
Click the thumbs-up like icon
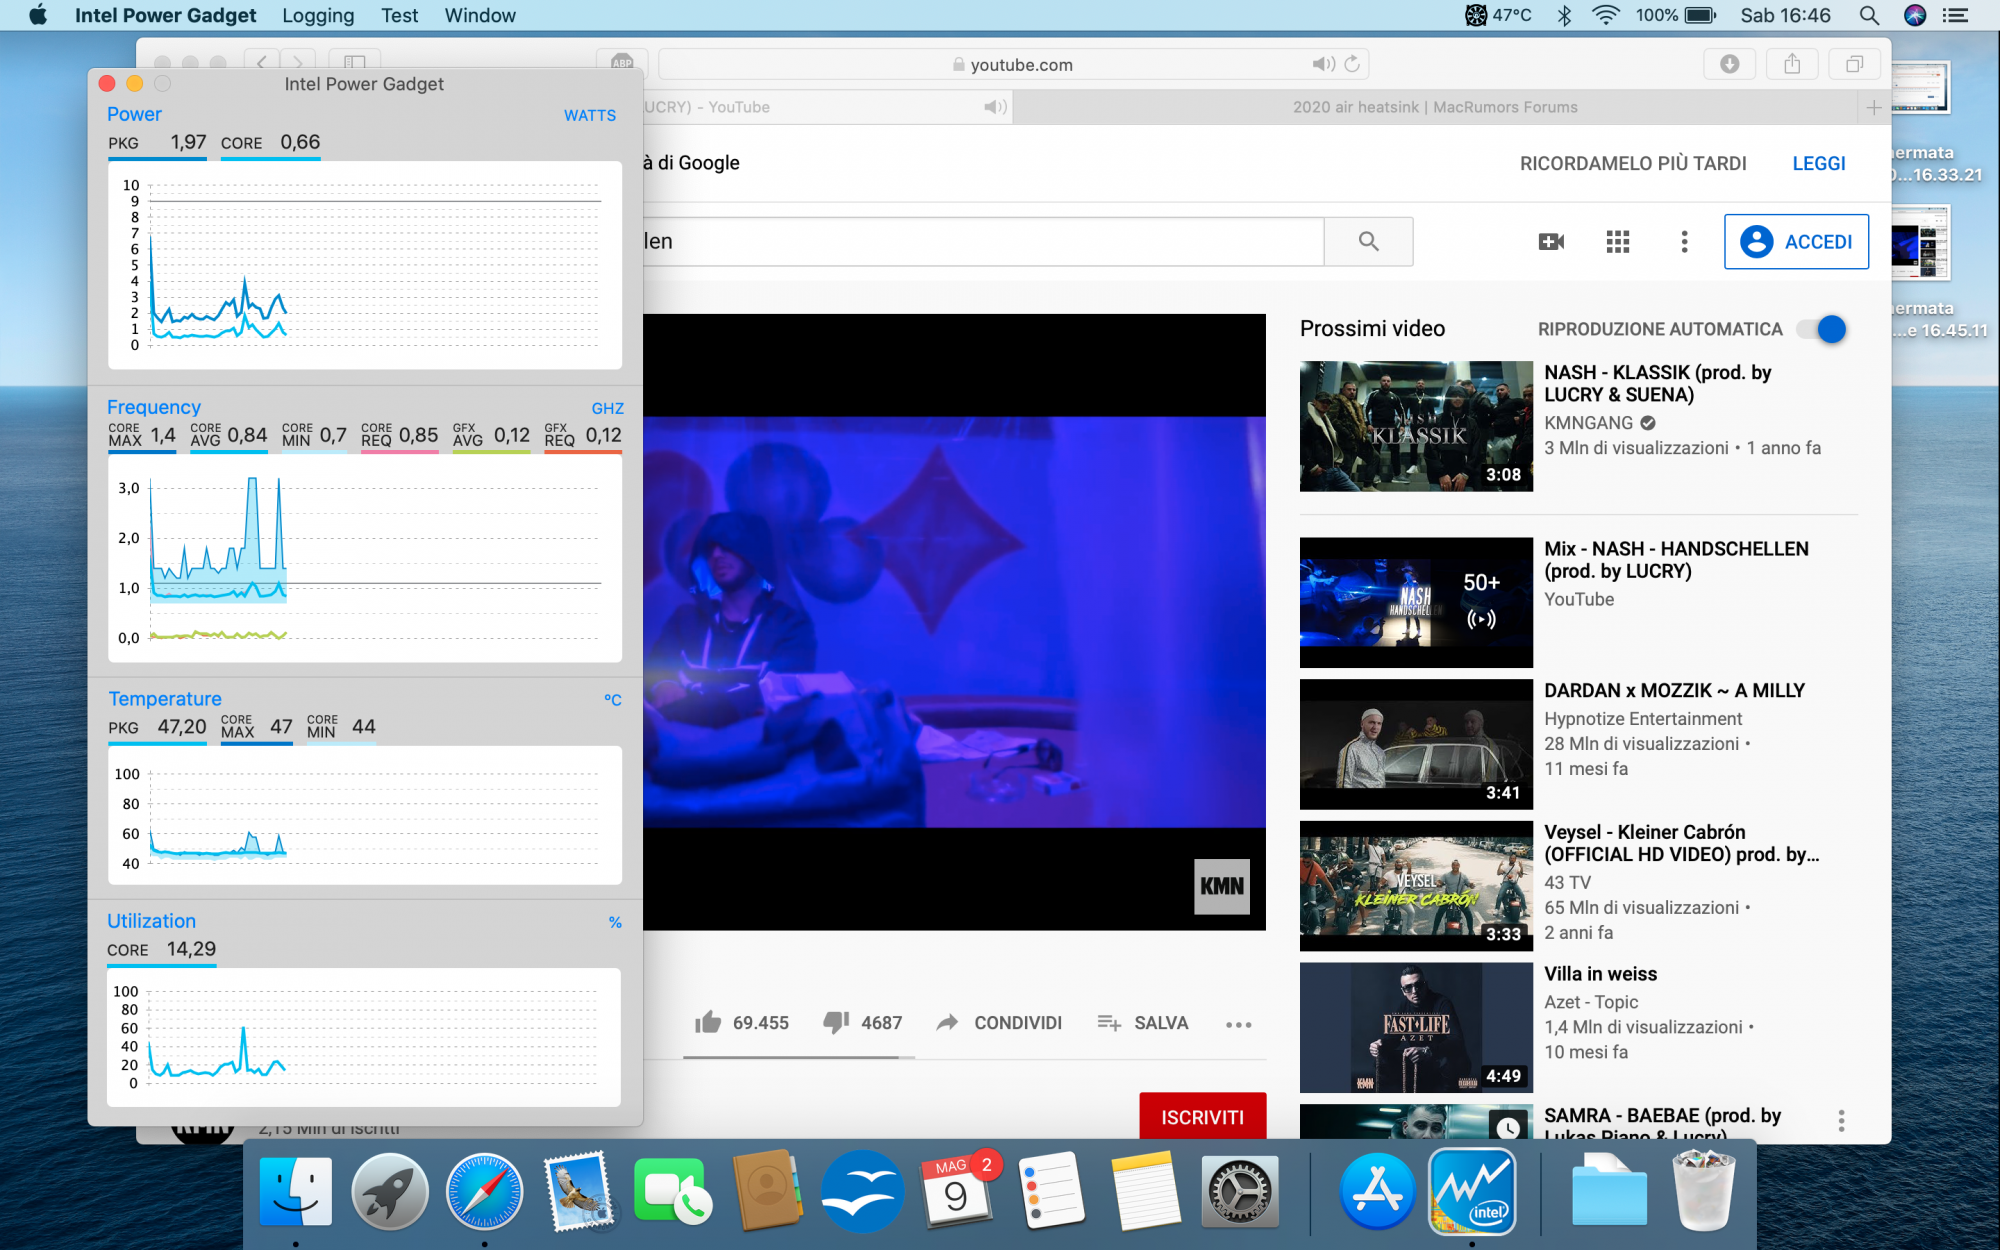708,1022
